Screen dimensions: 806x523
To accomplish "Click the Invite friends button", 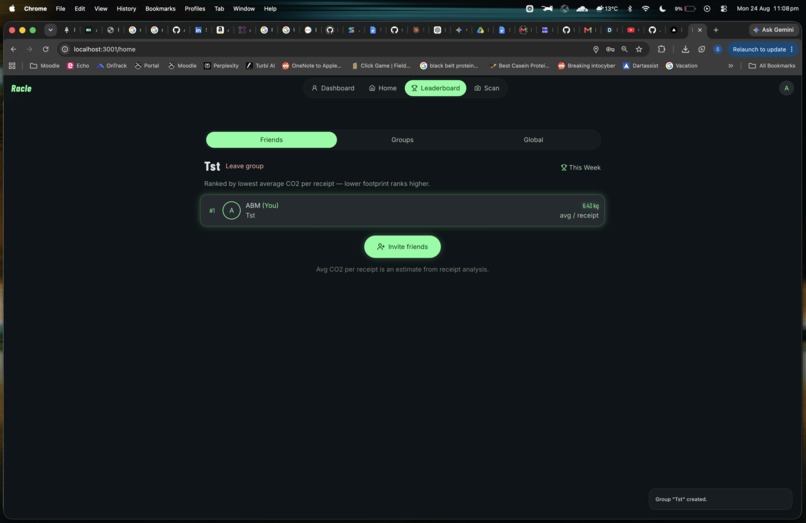I will [402, 247].
